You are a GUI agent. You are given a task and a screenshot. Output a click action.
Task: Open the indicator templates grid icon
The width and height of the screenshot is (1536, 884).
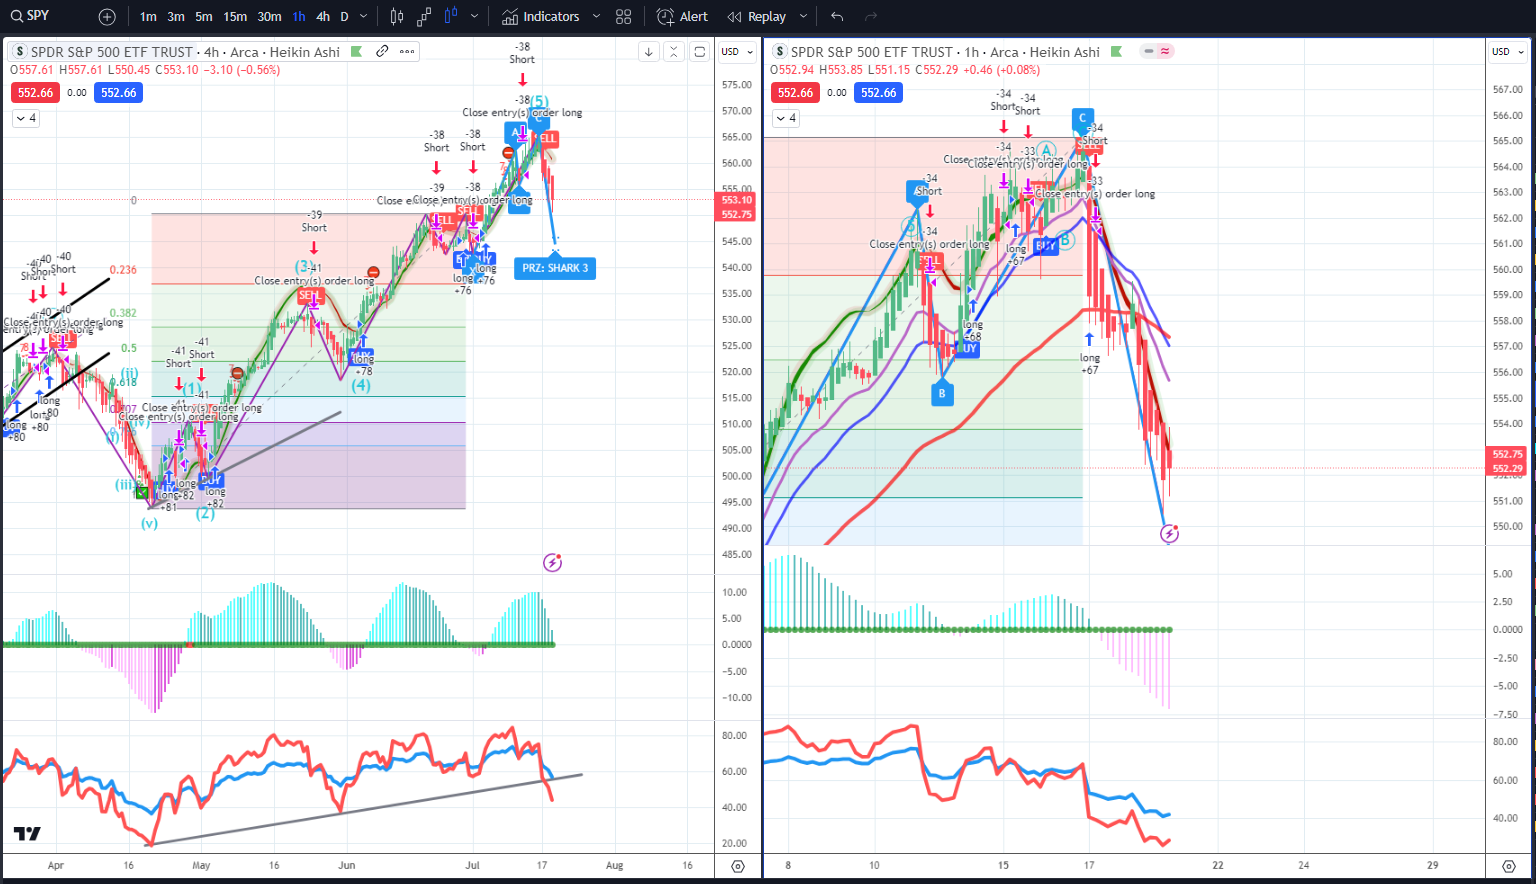click(x=624, y=17)
